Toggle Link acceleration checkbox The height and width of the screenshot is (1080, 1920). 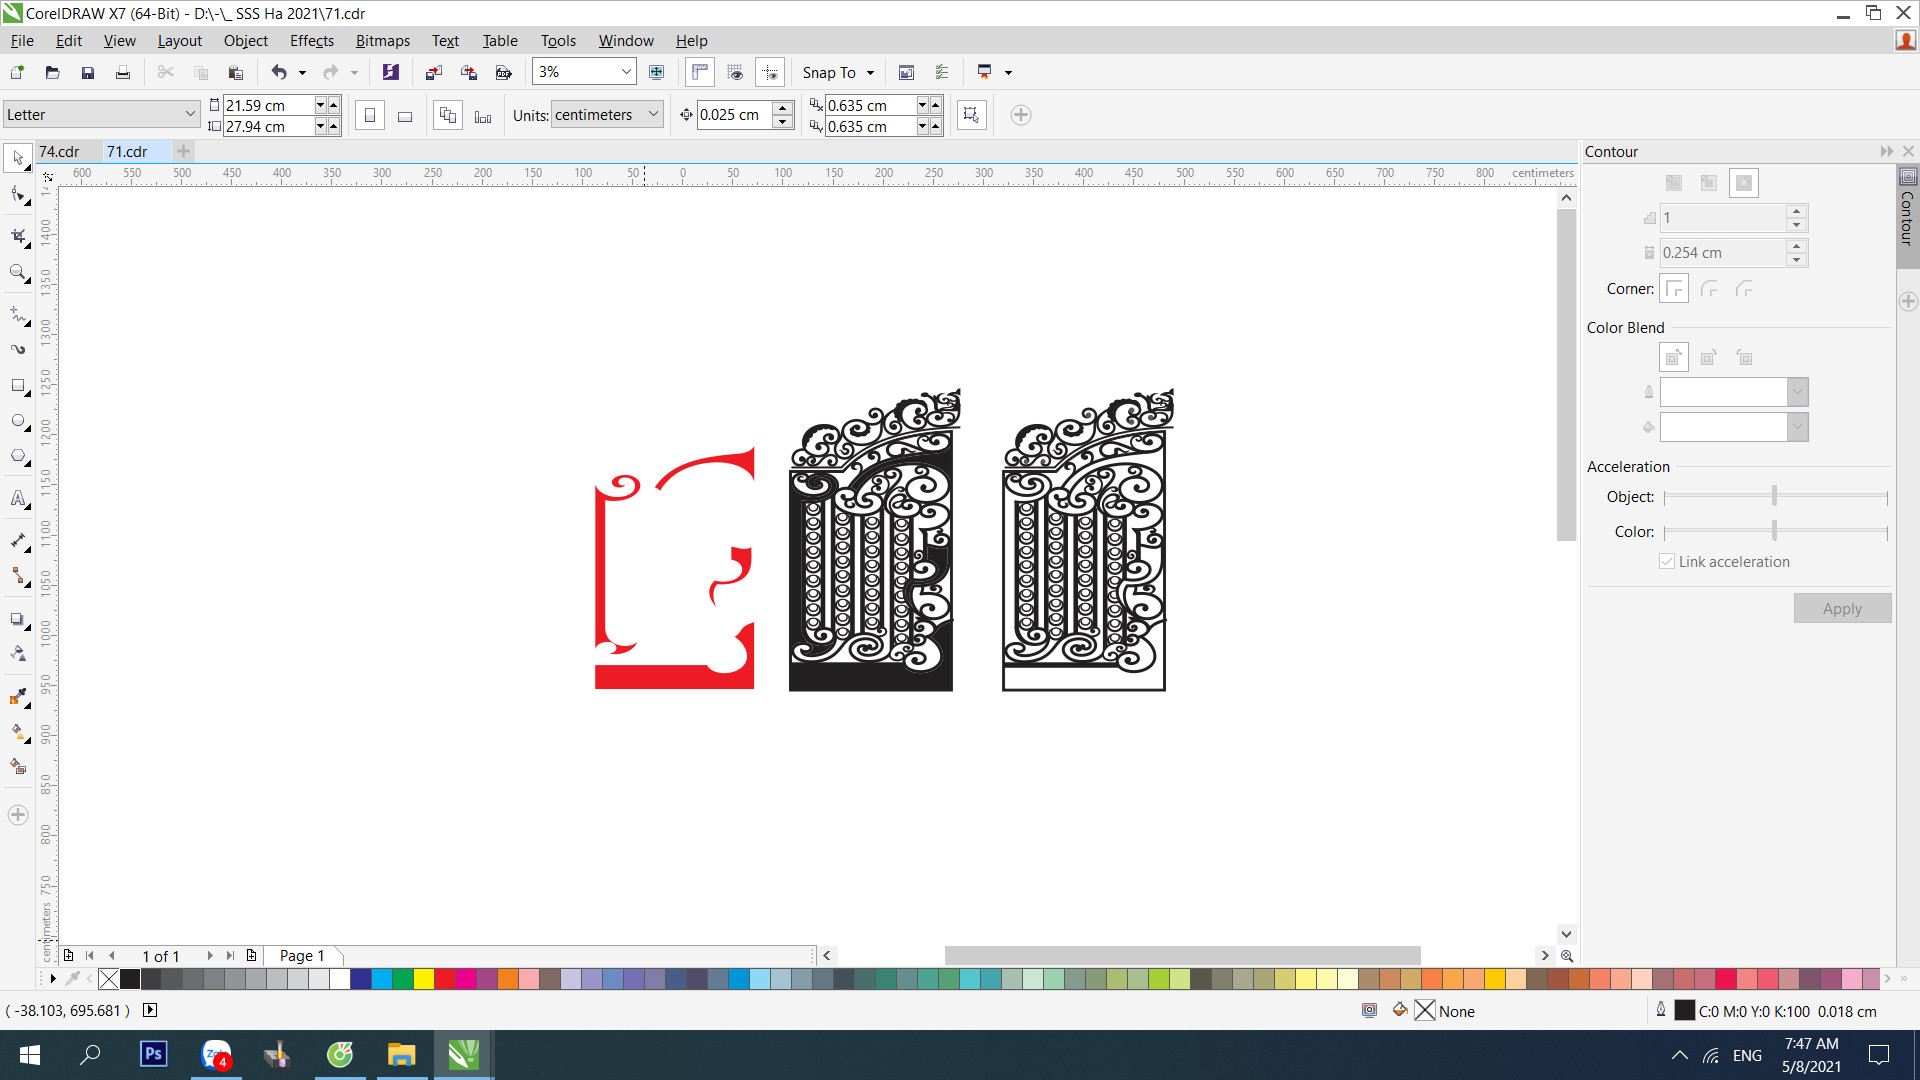(1667, 560)
